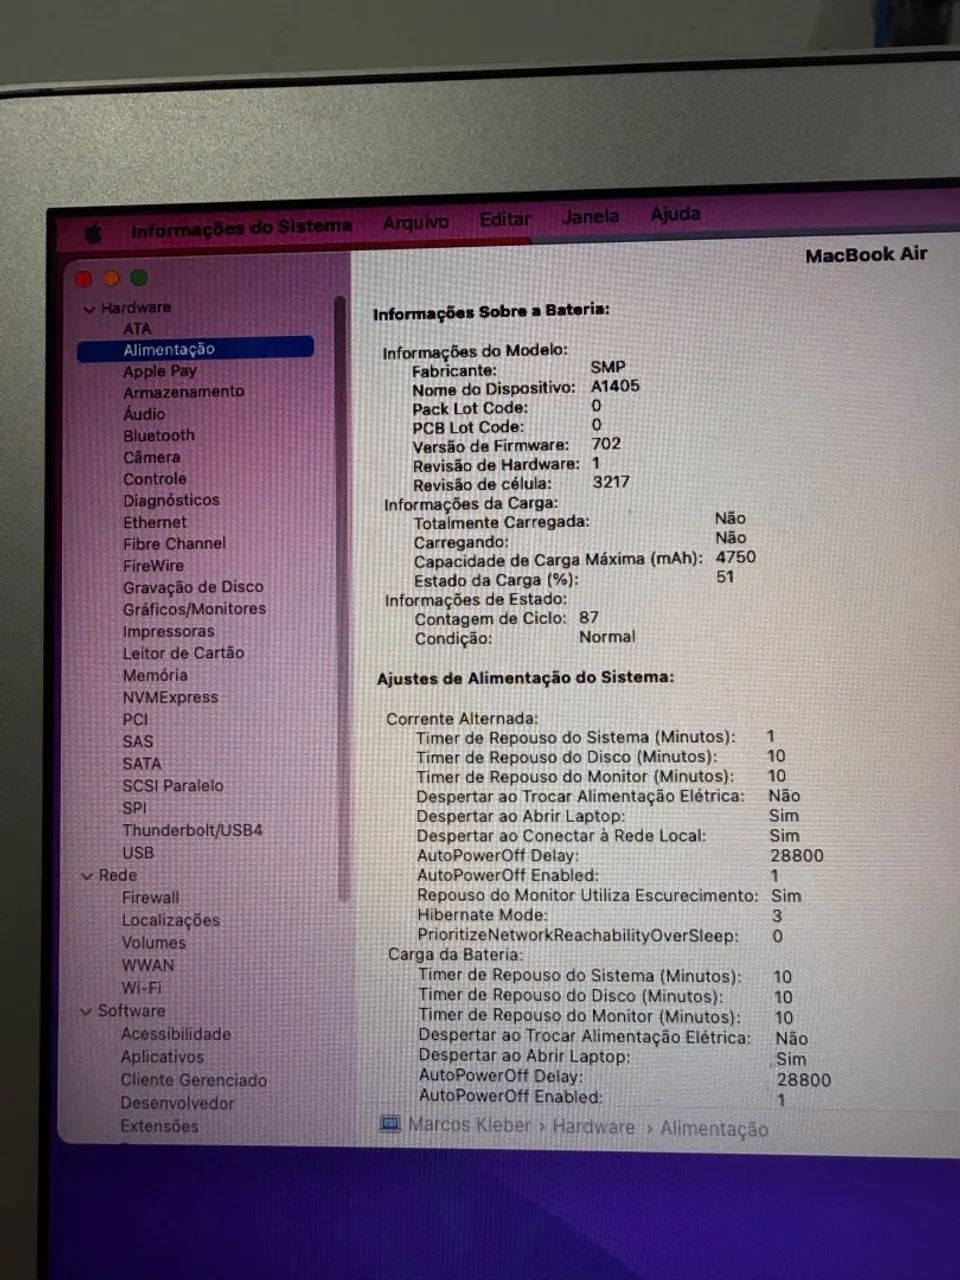The image size is (960, 1280).
Task: Open the Janela menu
Action: pos(590,216)
